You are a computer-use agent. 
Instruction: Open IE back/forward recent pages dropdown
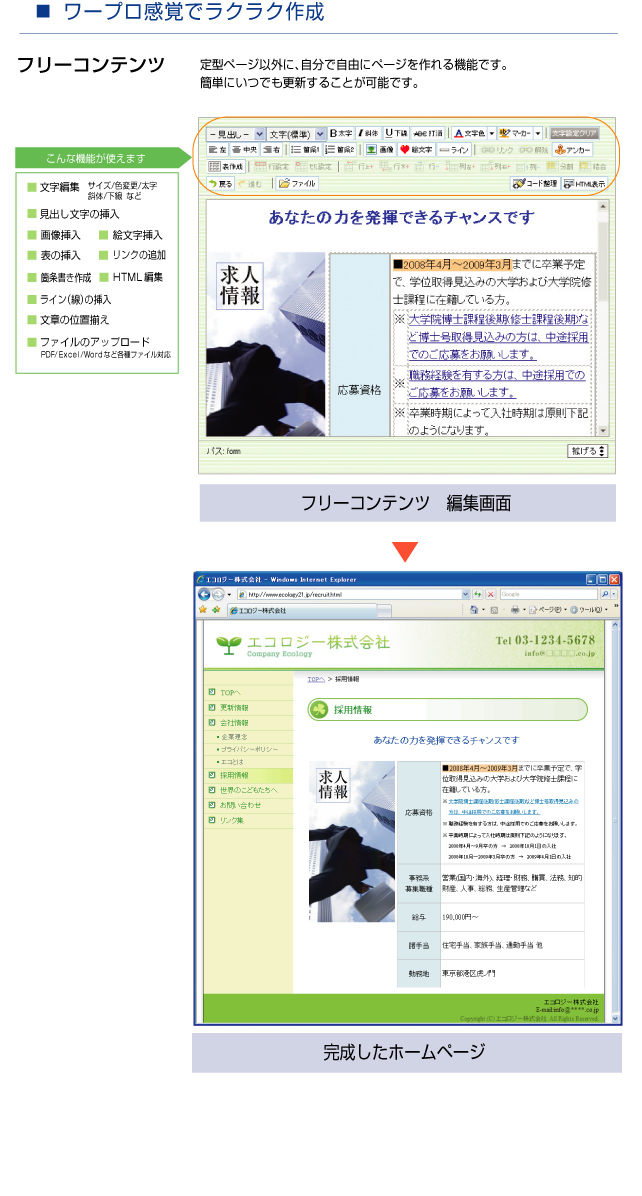pos(229,594)
